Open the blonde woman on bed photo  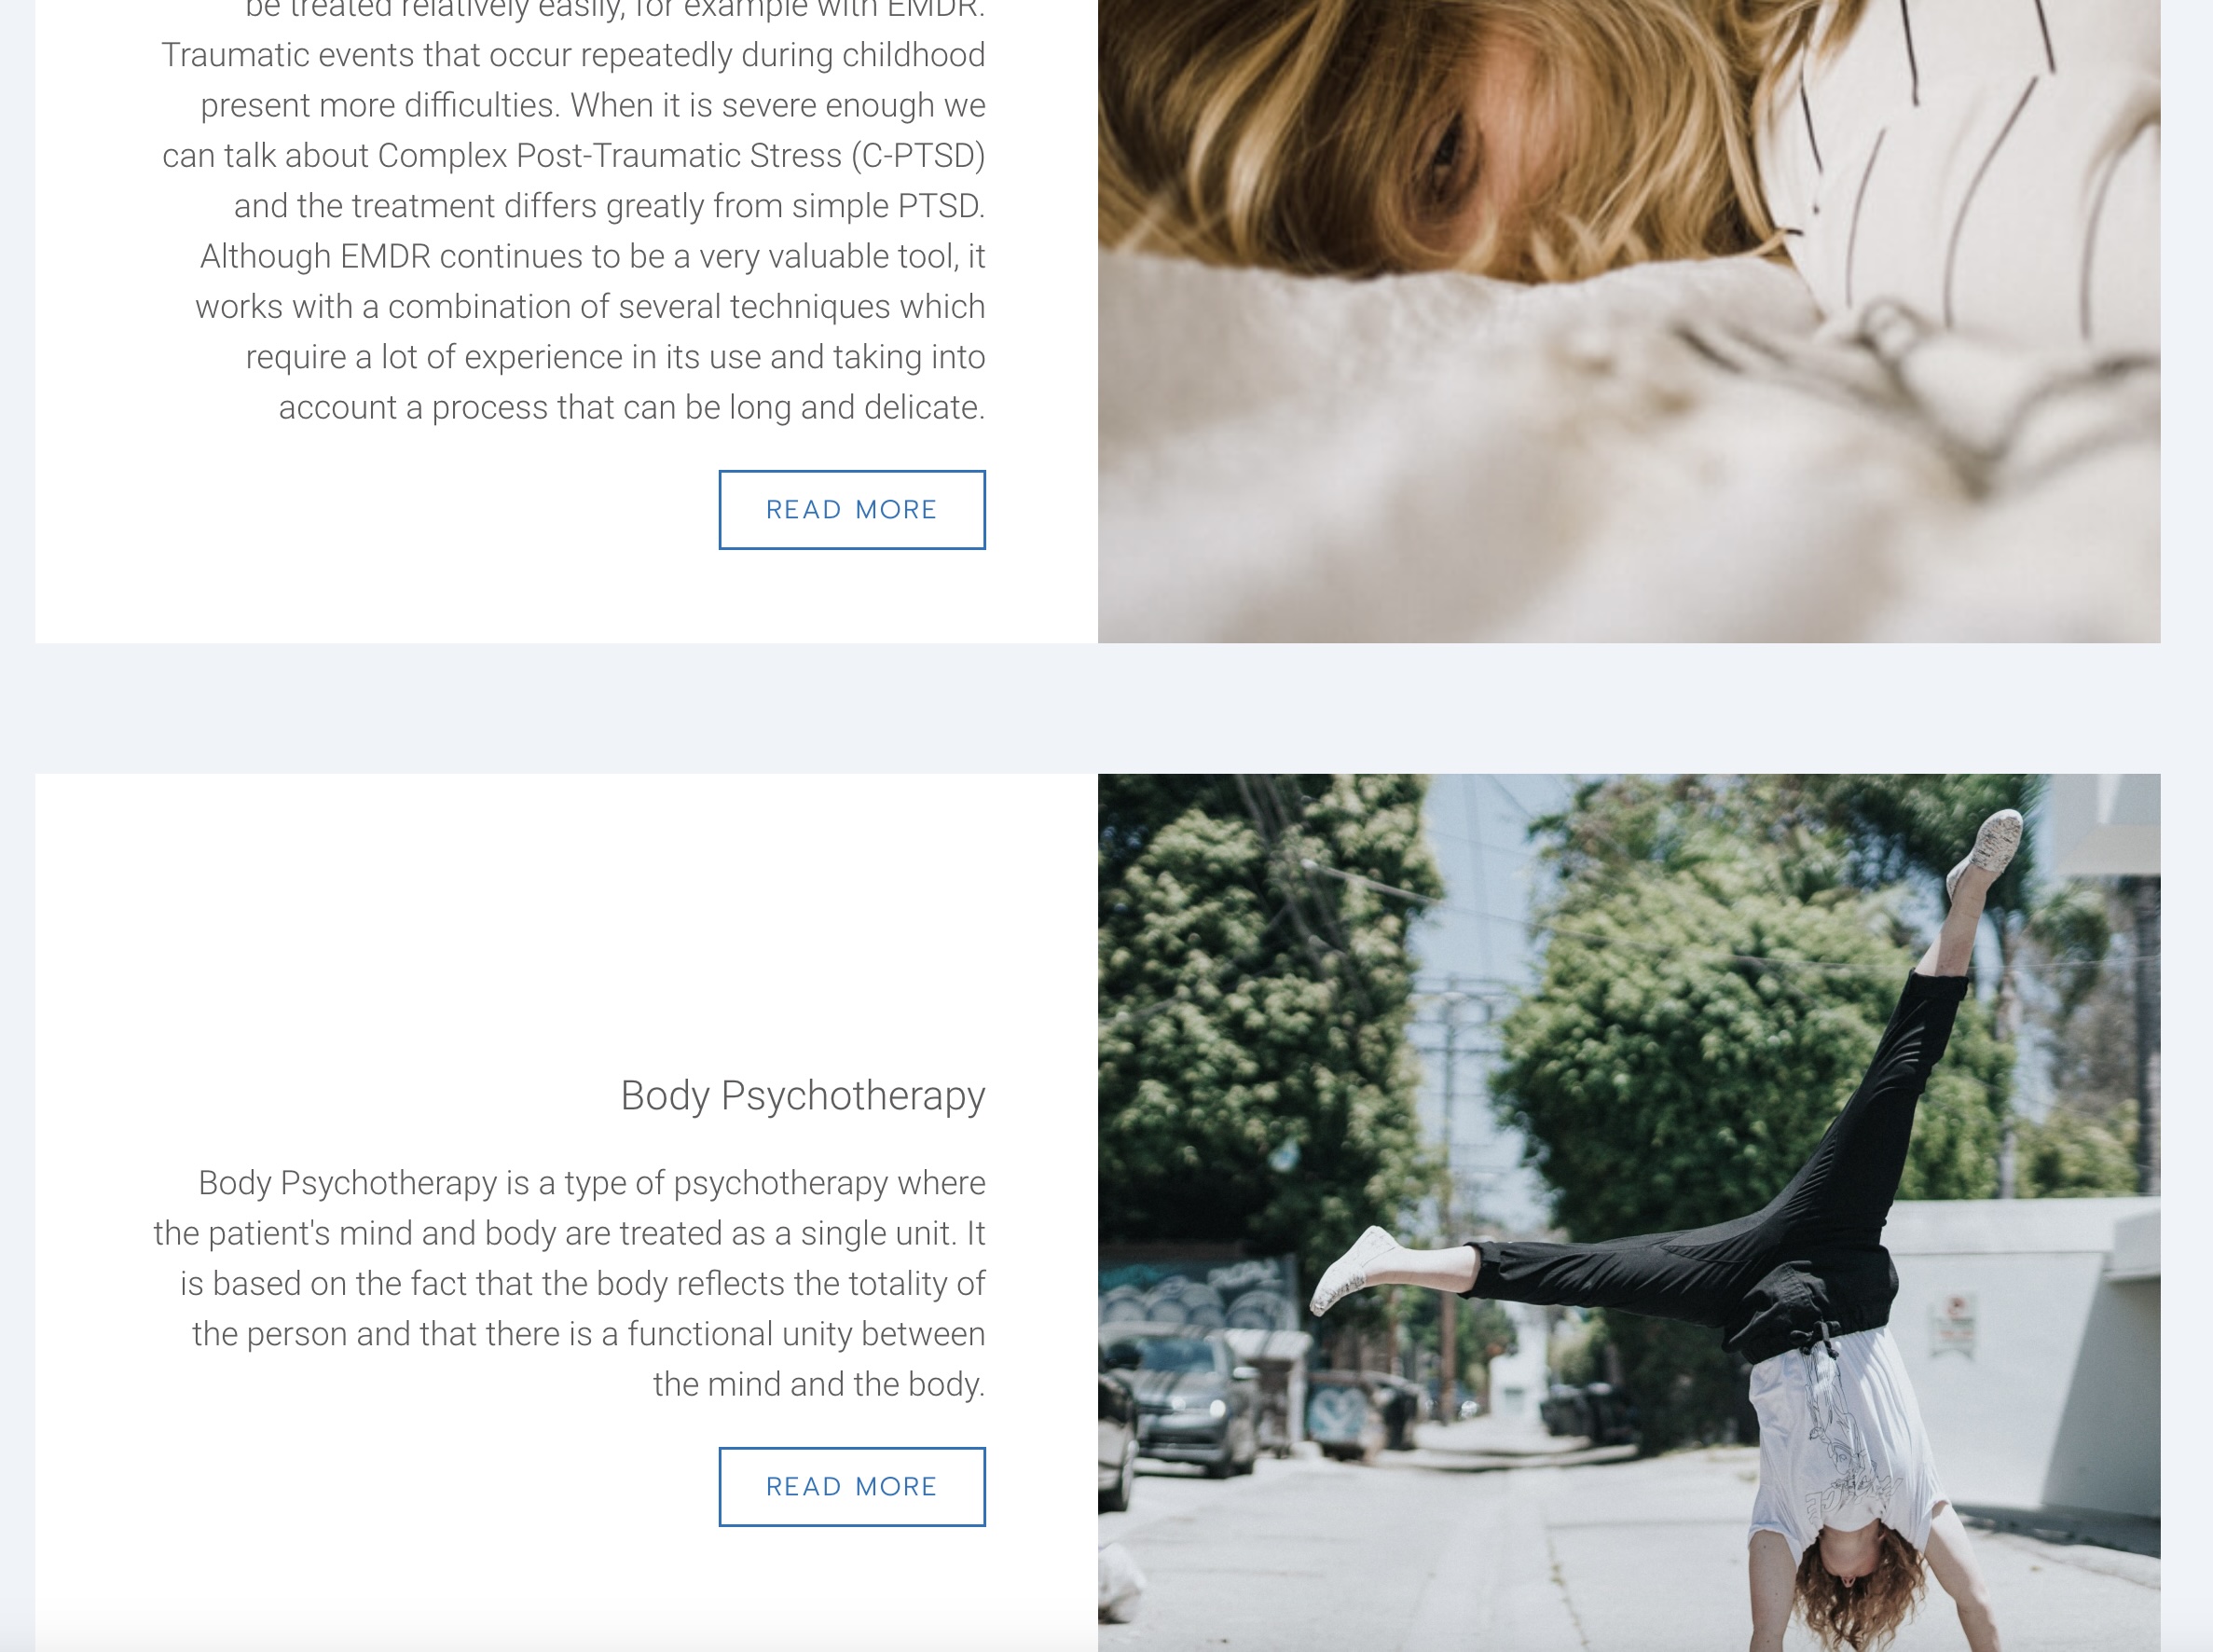[x=1629, y=321]
